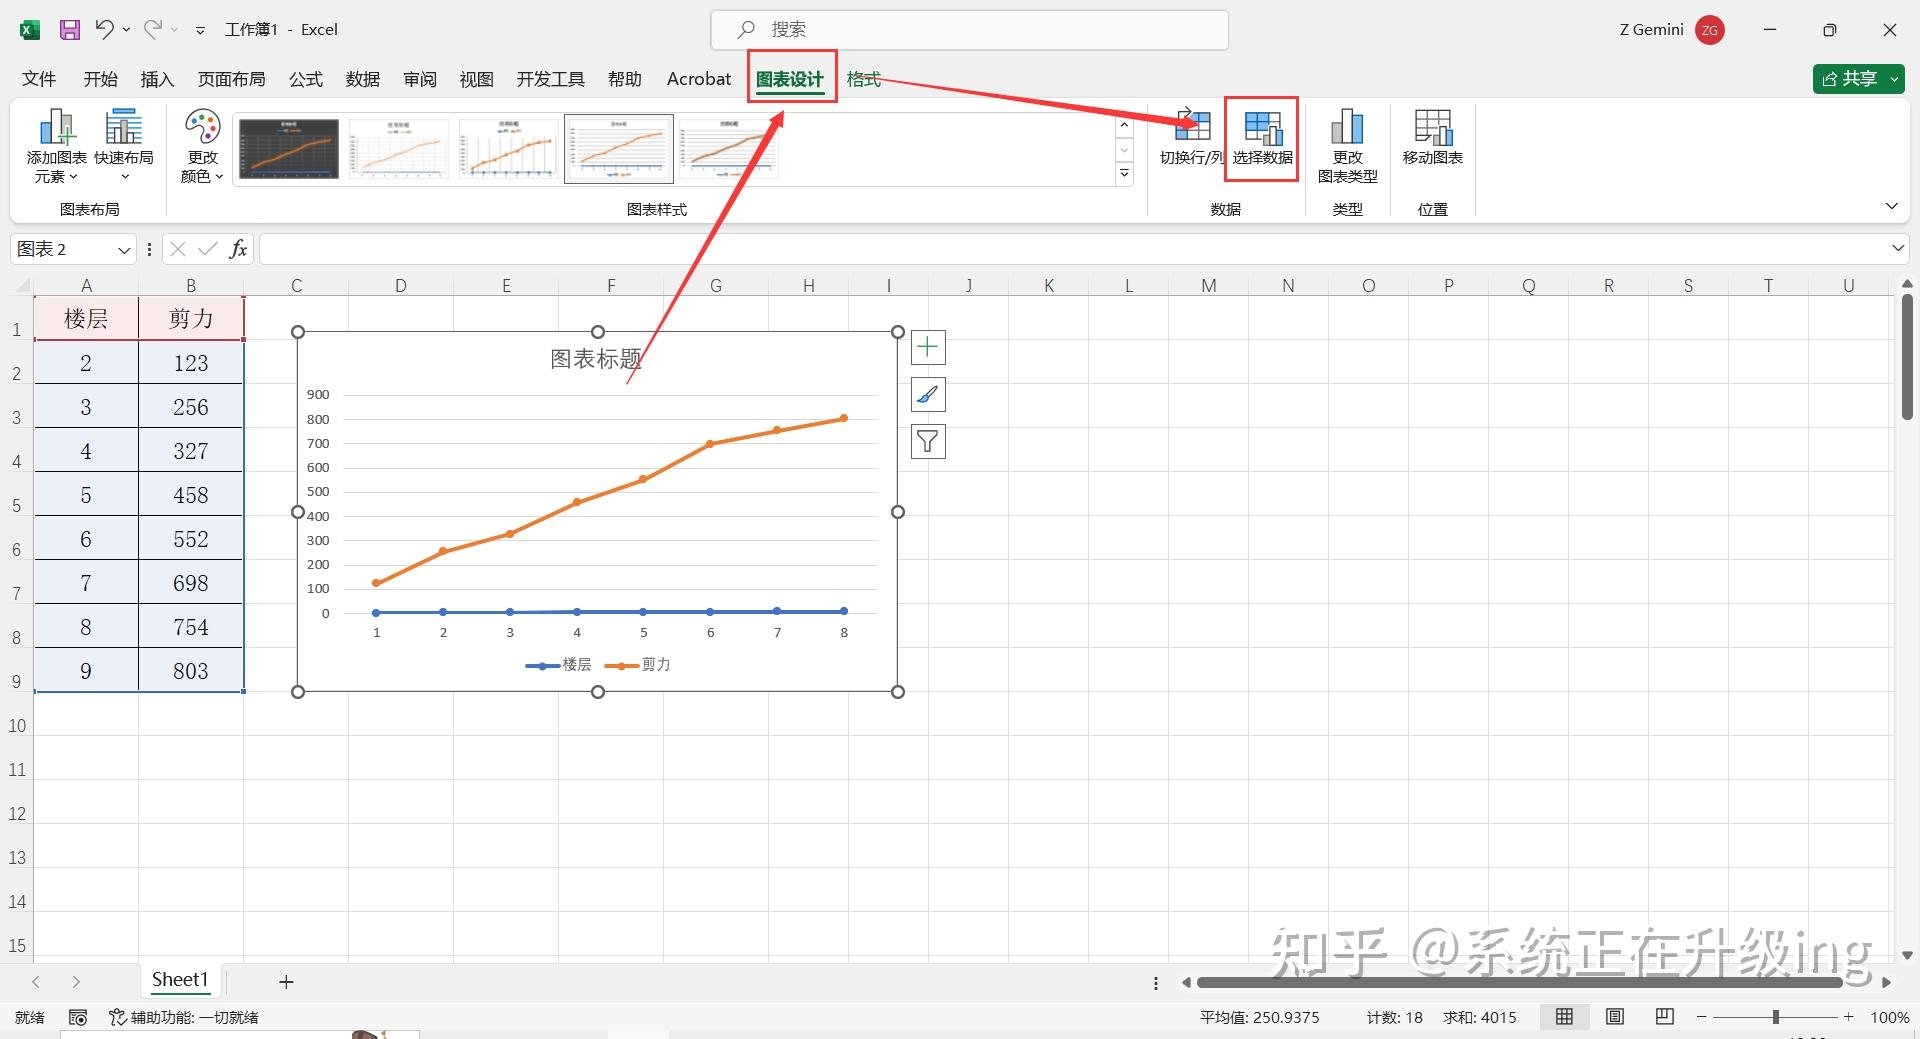1920x1039 pixels.
Task: Open the 选择数据 dialog icon
Action: [x=1262, y=138]
